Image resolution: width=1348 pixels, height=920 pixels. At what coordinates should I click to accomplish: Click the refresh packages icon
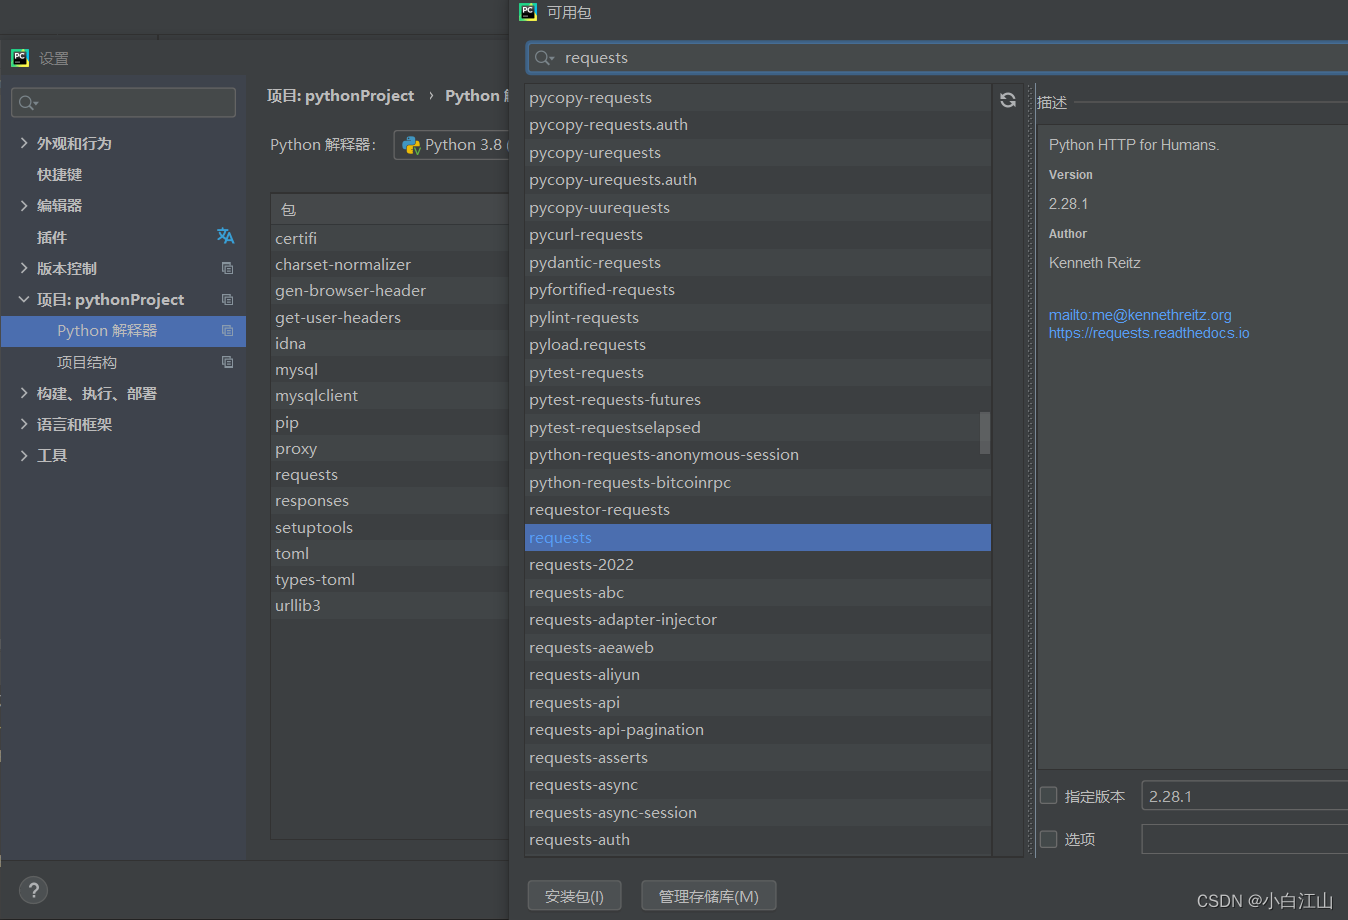pos(1008,100)
